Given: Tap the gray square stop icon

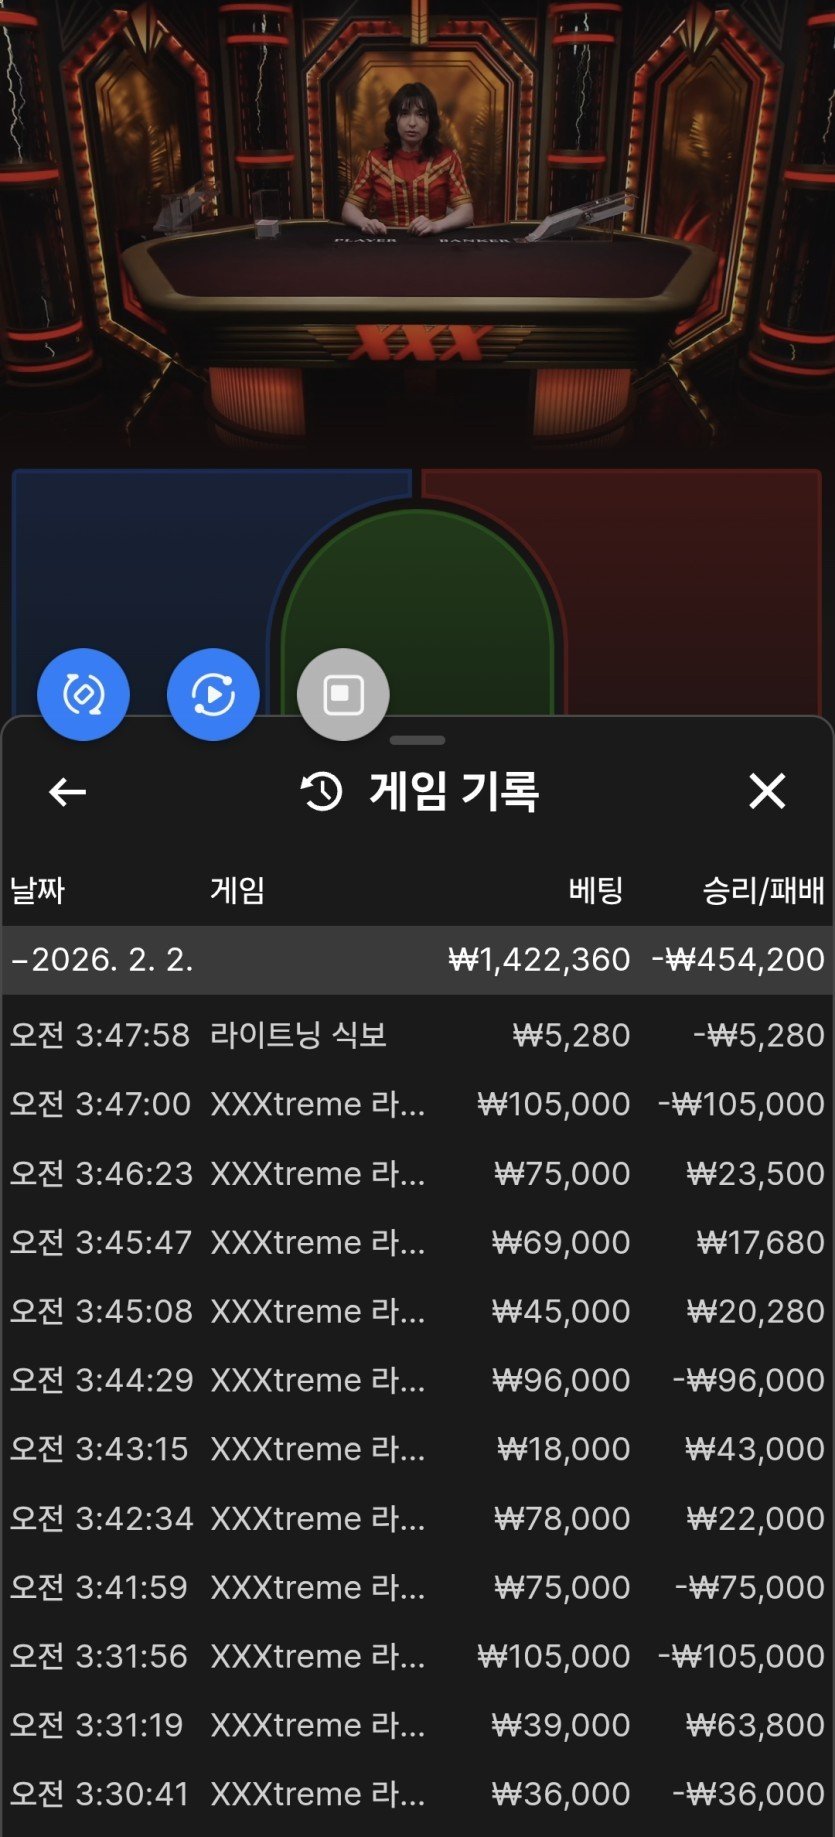Looking at the screenshot, I should (343, 694).
